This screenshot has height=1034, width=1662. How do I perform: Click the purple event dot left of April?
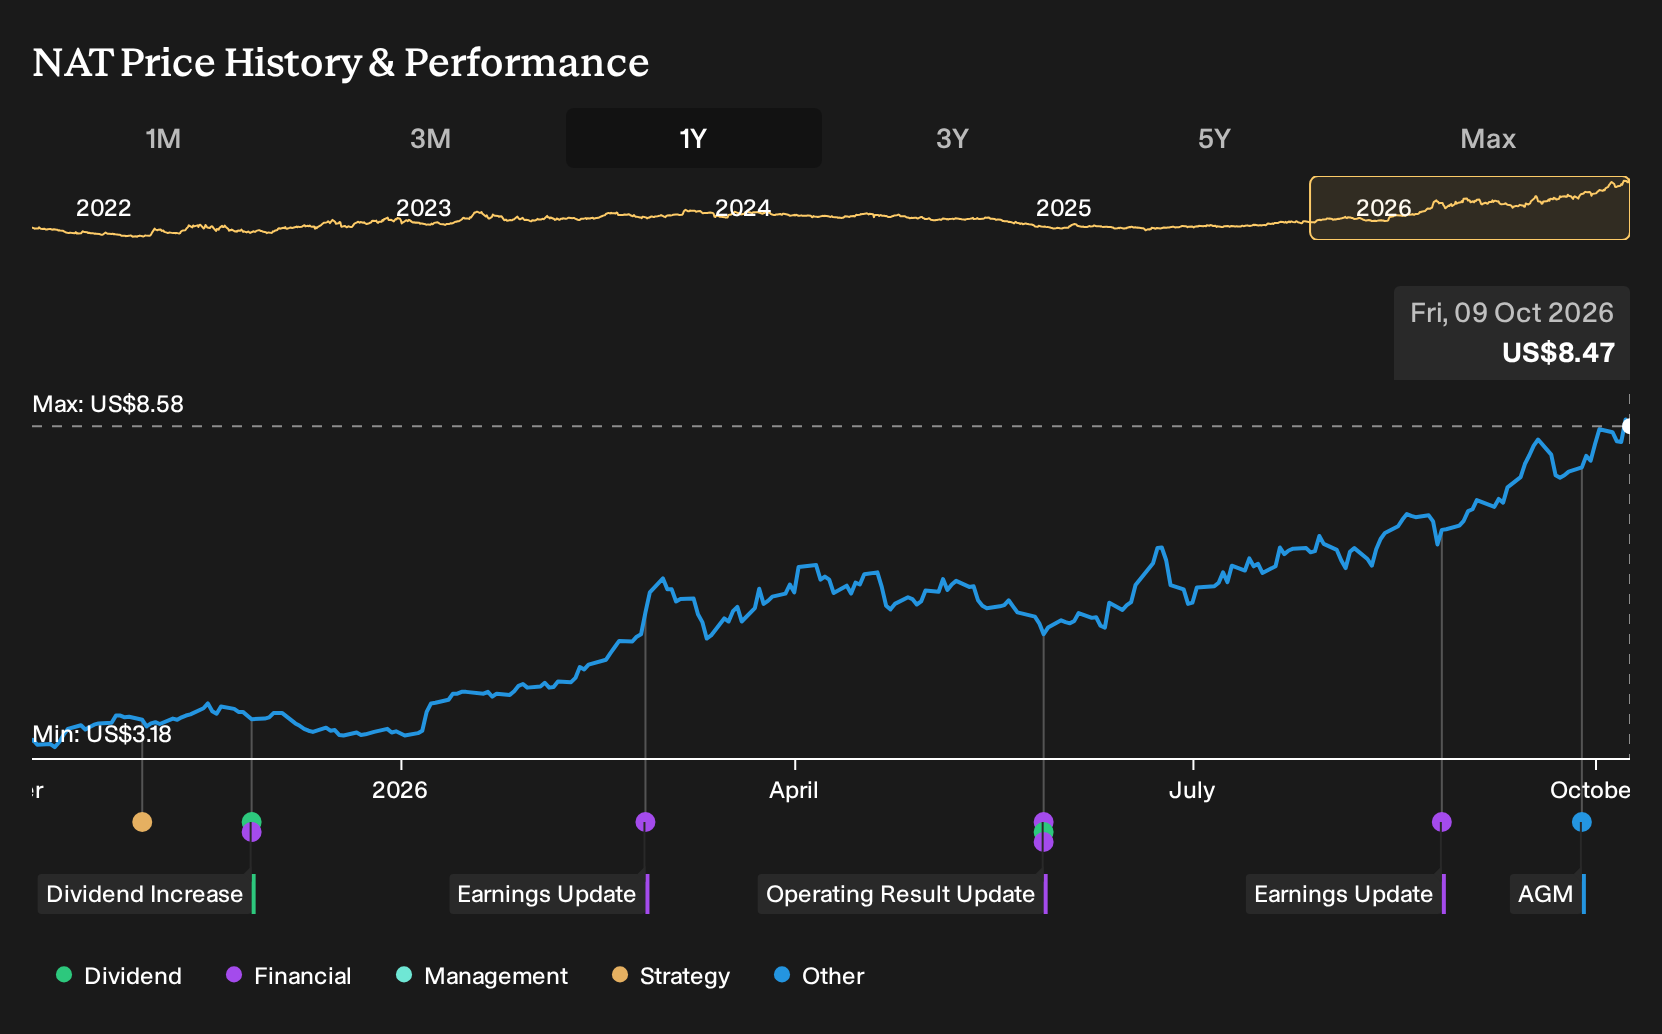645,822
